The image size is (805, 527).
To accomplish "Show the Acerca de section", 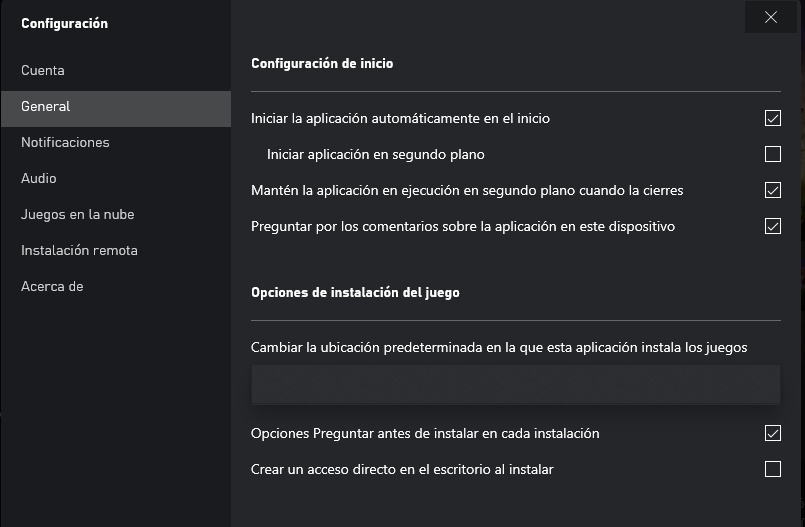I will pos(52,287).
